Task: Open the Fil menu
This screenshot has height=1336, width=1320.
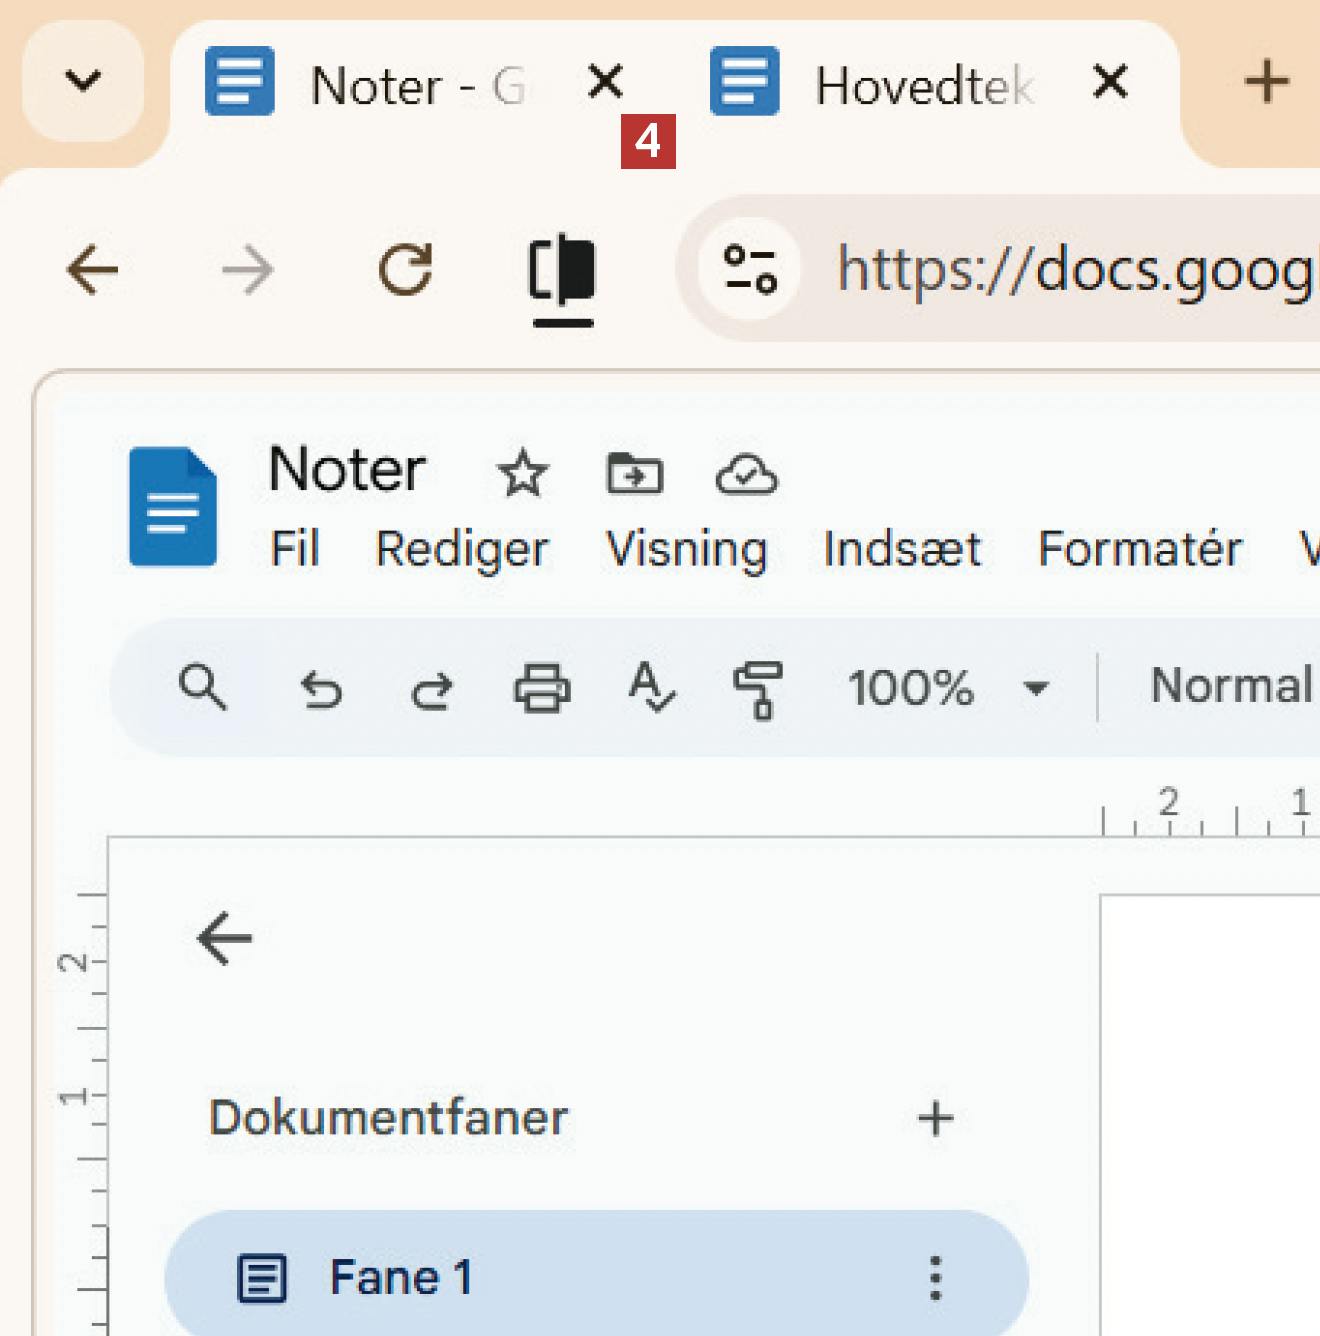Action: 294,549
